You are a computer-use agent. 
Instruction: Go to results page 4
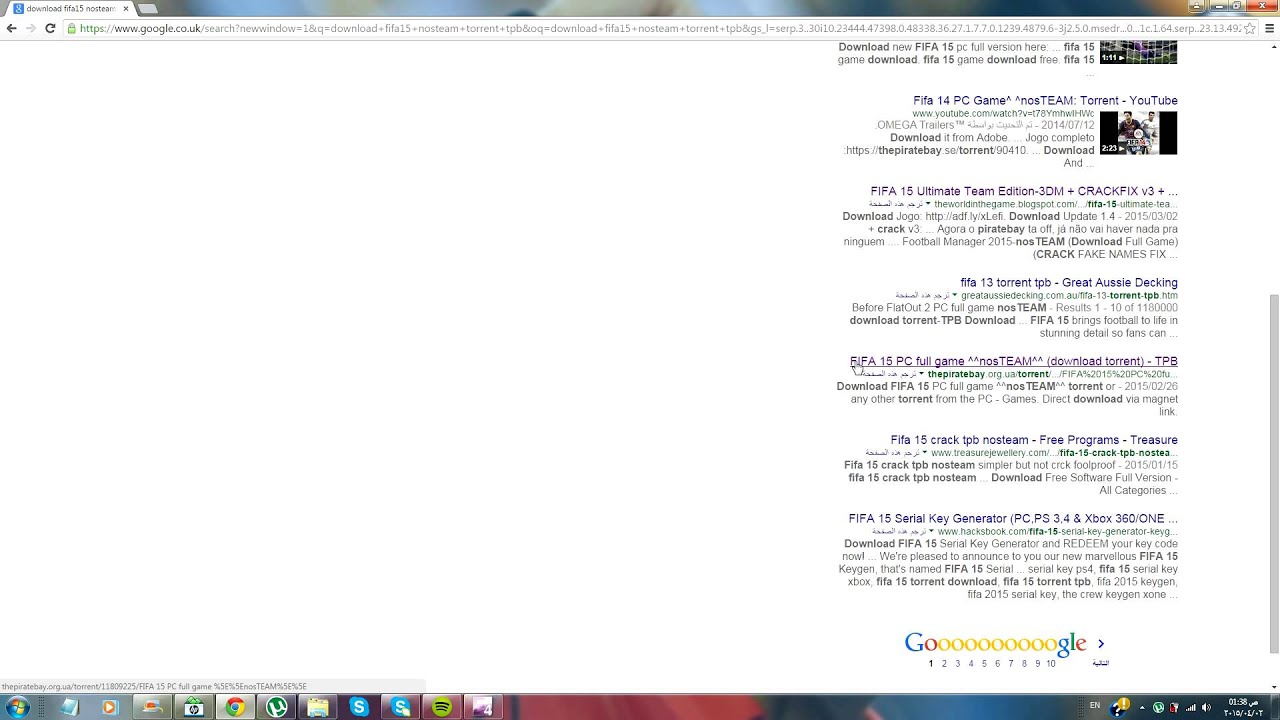[x=970, y=663]
